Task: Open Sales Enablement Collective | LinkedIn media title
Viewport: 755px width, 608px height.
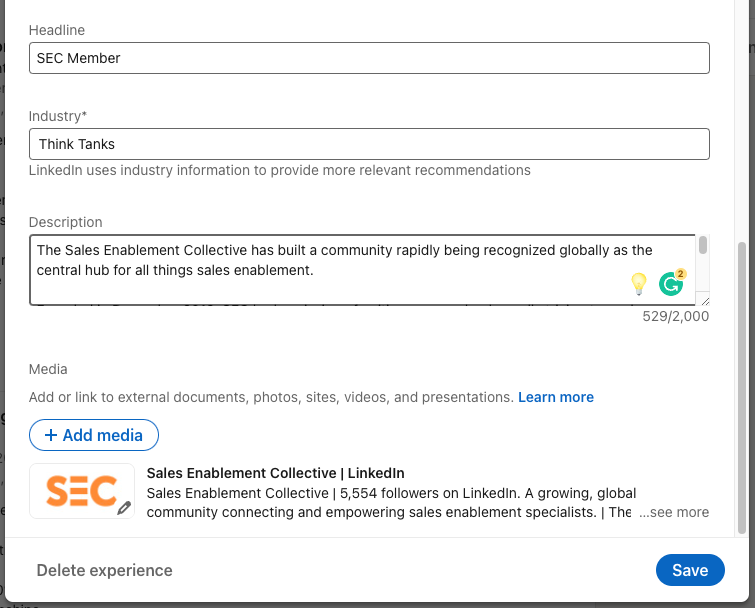Action: [x=275, y=473]
